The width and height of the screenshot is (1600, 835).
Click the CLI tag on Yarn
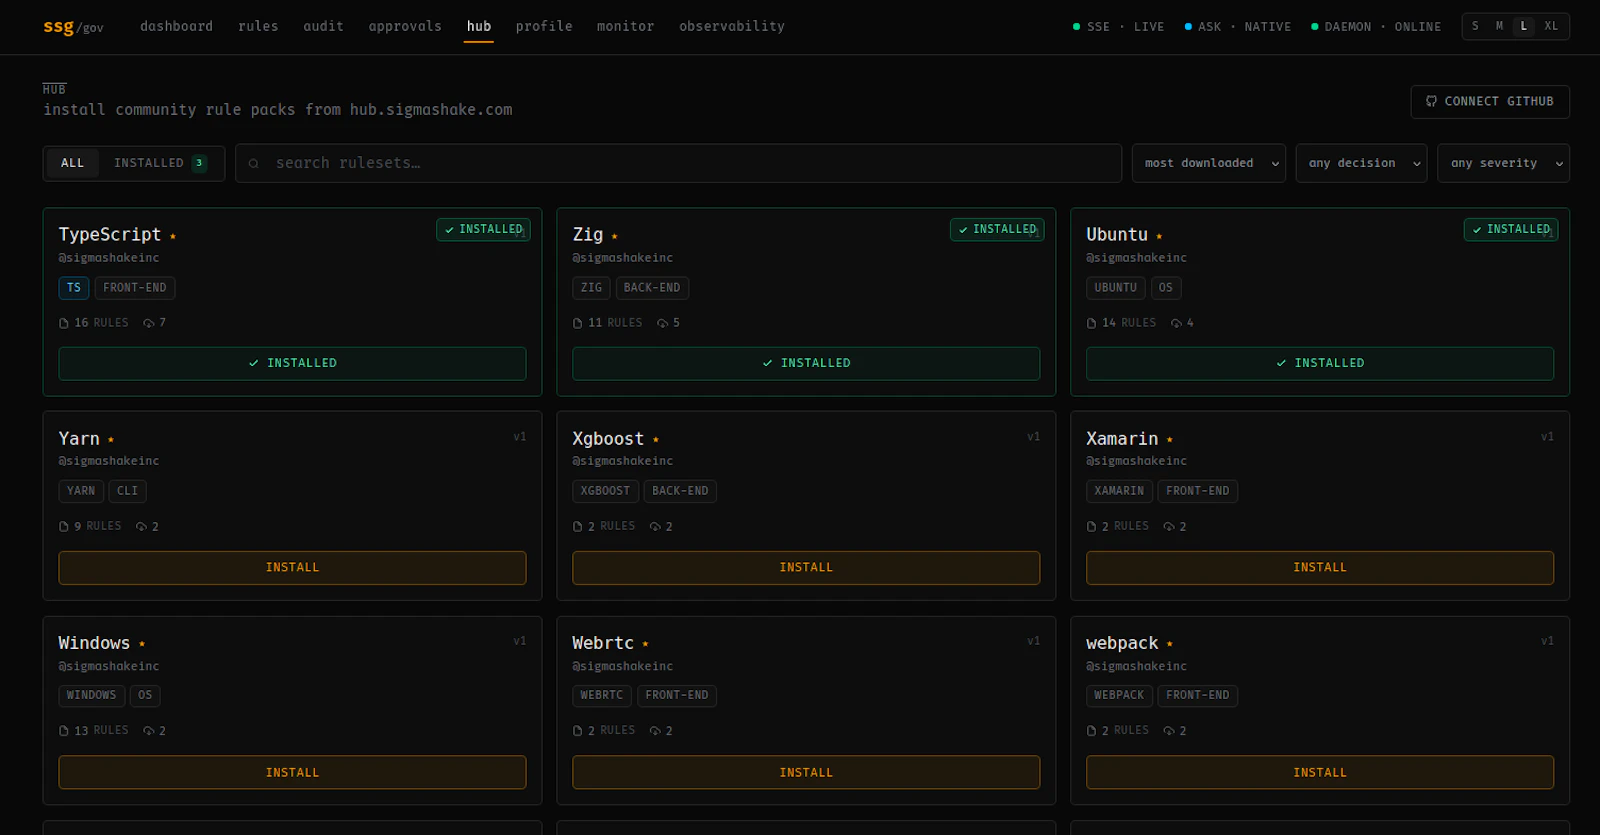(x=128, y=491)
